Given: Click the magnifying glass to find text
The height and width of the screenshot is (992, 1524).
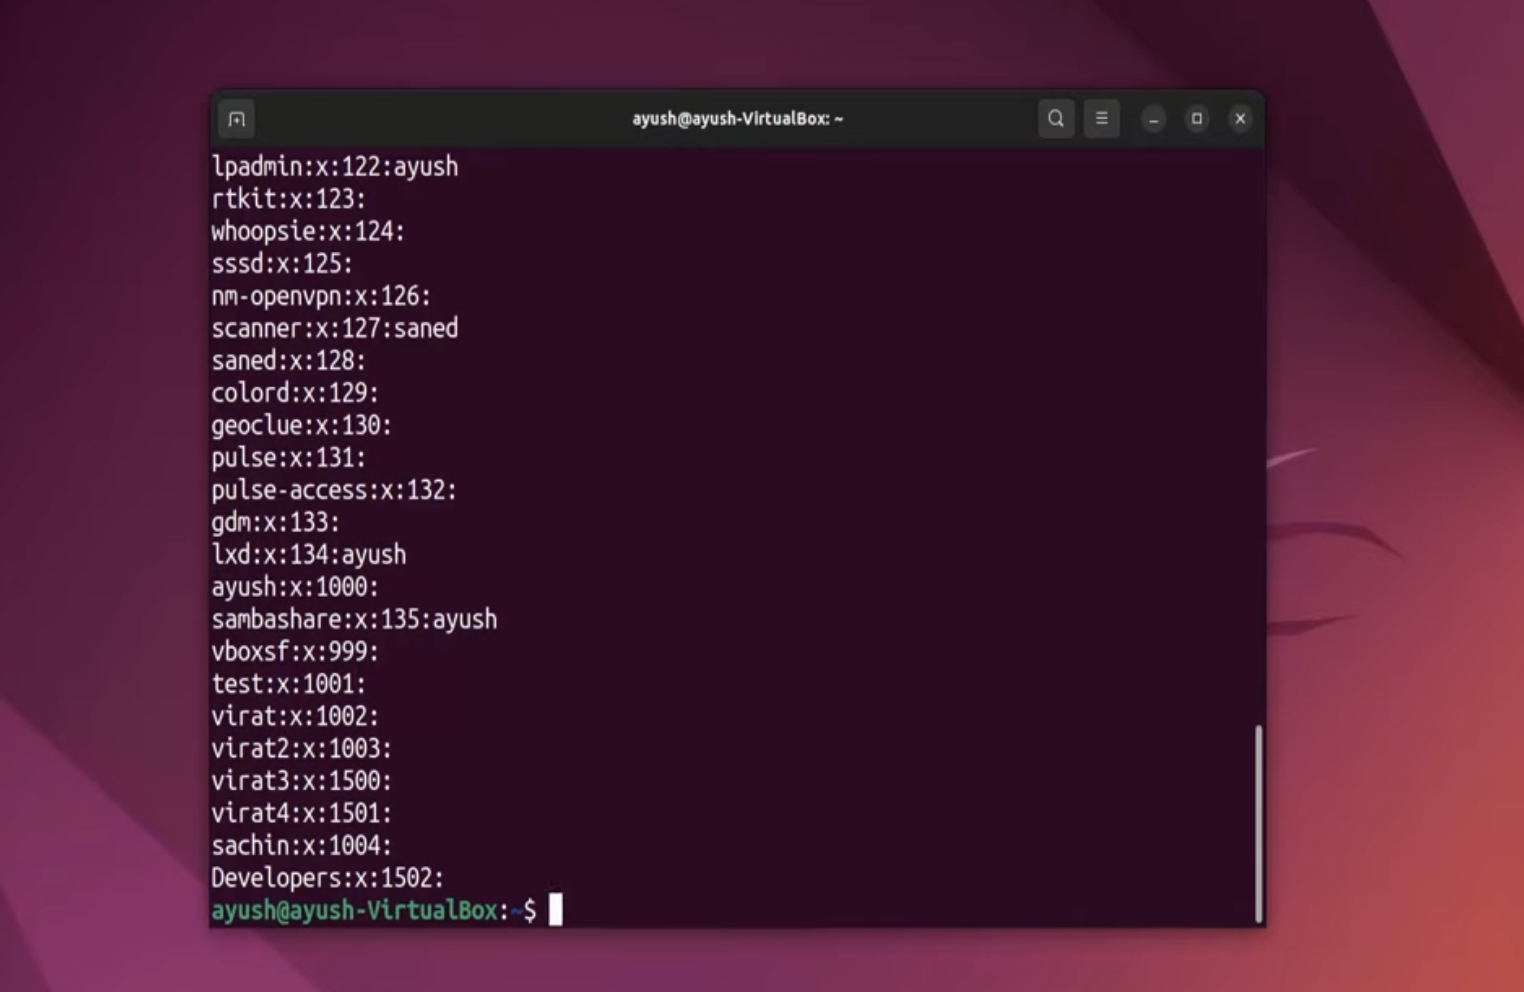Looking at the screenshot, I should point(1056,118).
